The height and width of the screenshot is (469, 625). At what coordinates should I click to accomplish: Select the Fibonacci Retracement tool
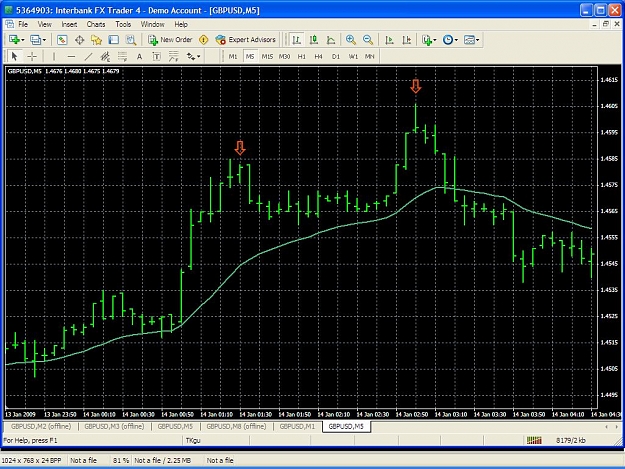coord(122,57)
